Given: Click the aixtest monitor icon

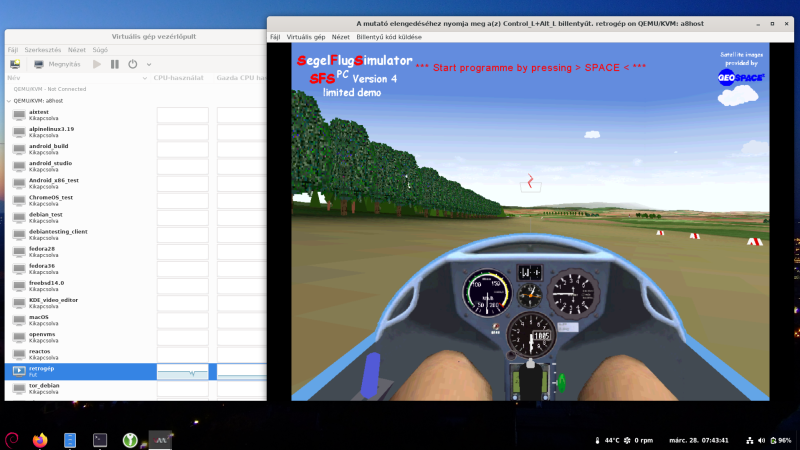Looking at the screenshot, I should pos(19,115).
